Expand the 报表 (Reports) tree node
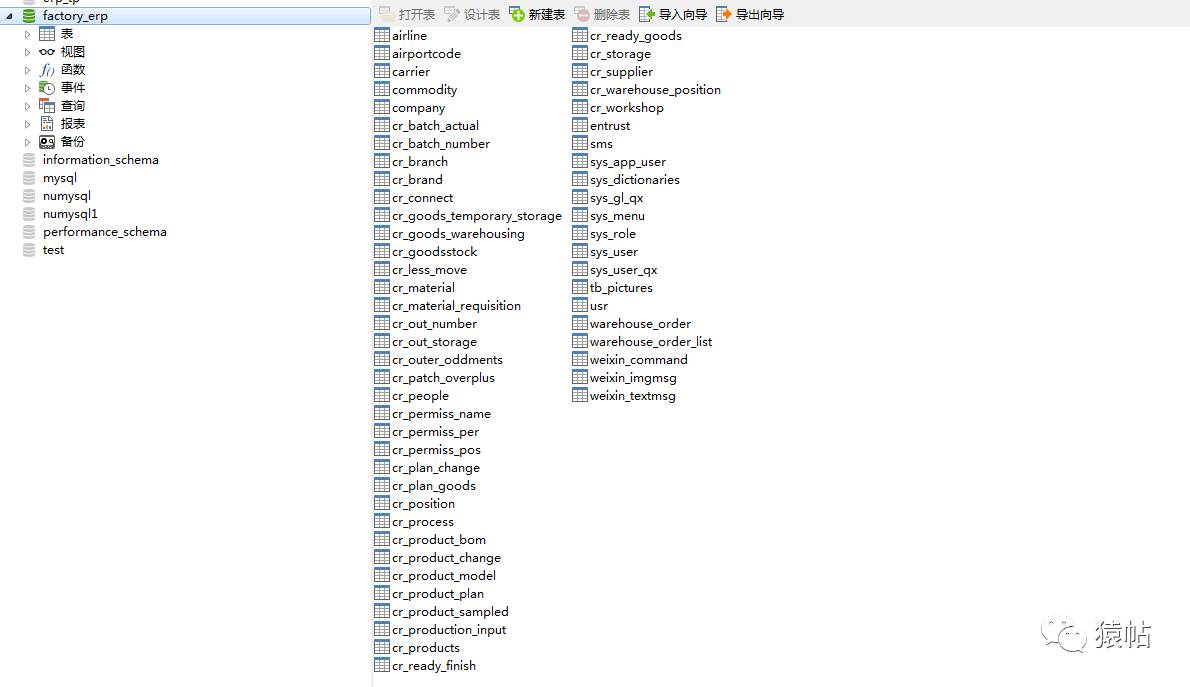This screenshot has height=687, width=1190. (x=27, y=124)
